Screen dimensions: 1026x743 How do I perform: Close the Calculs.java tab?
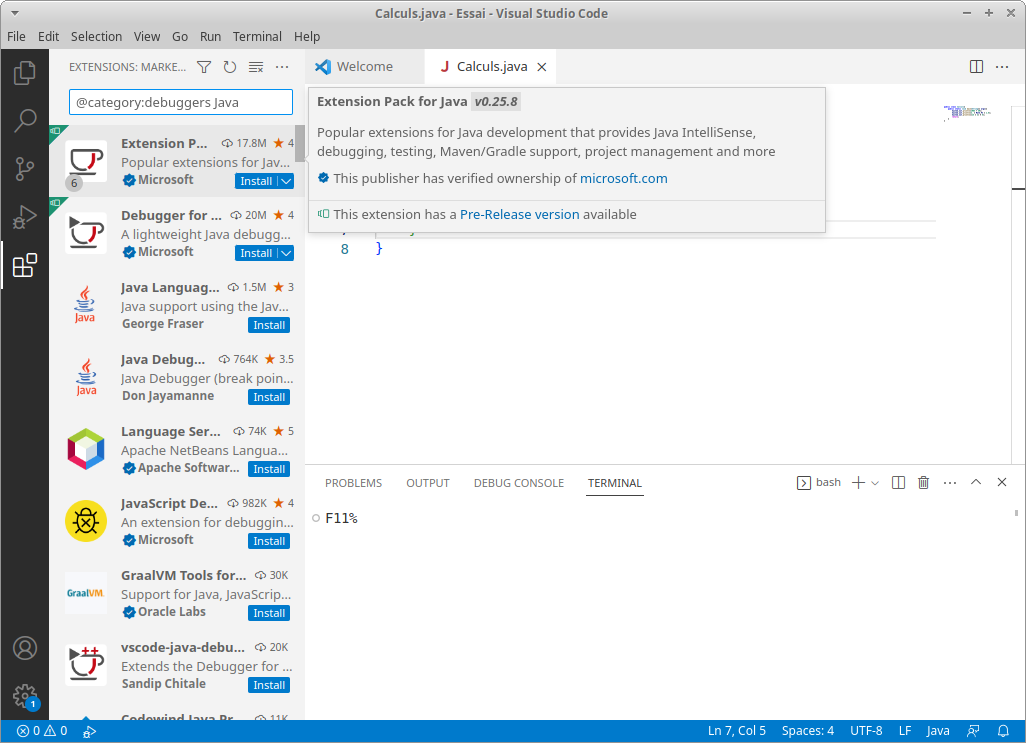point(542,67)
